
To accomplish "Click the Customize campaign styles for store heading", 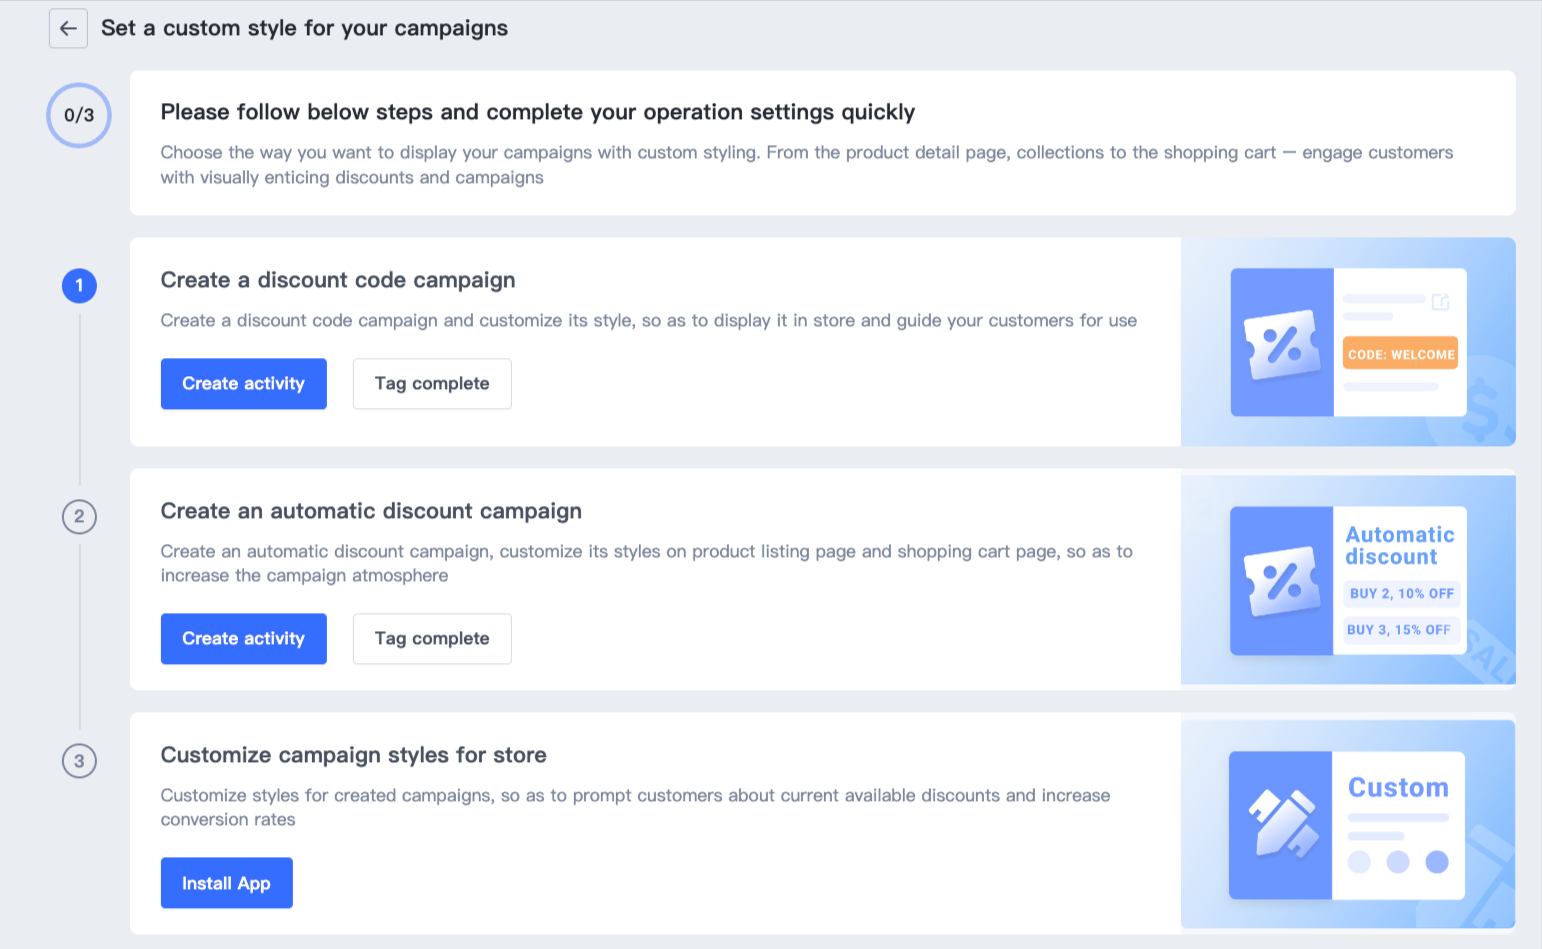I will click(x=353, y=755).
